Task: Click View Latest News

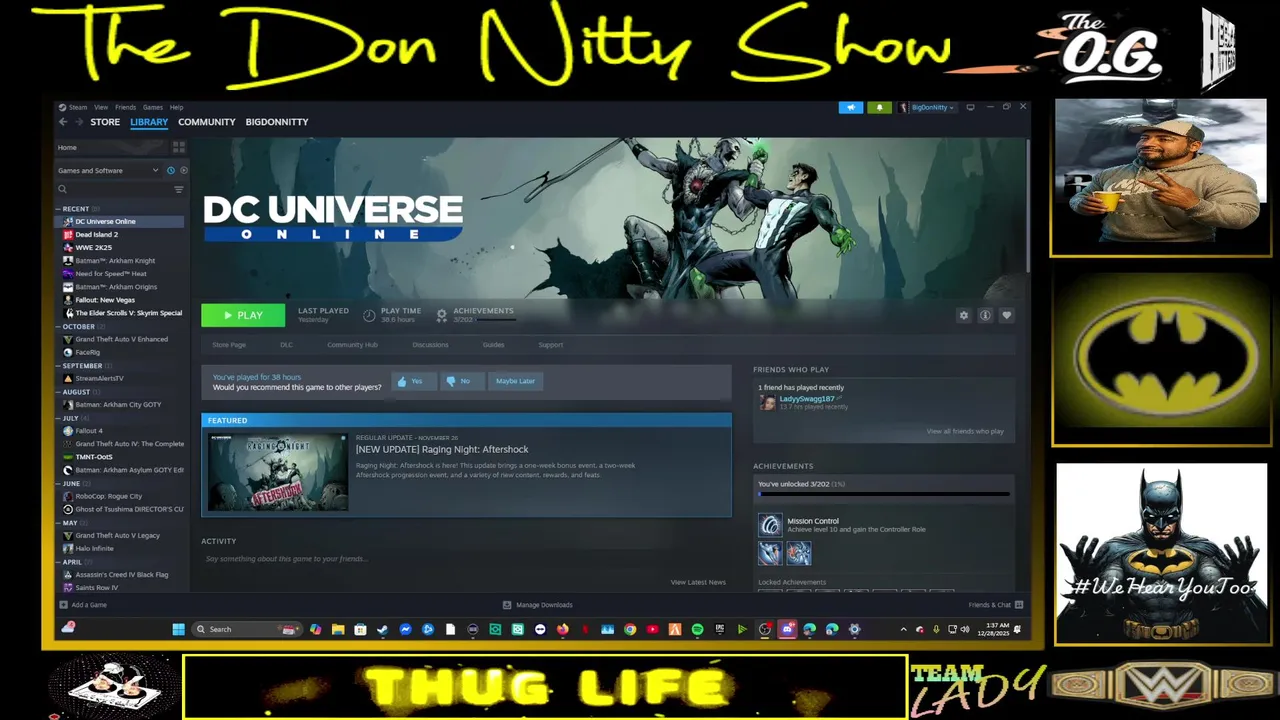Action: 698,582
